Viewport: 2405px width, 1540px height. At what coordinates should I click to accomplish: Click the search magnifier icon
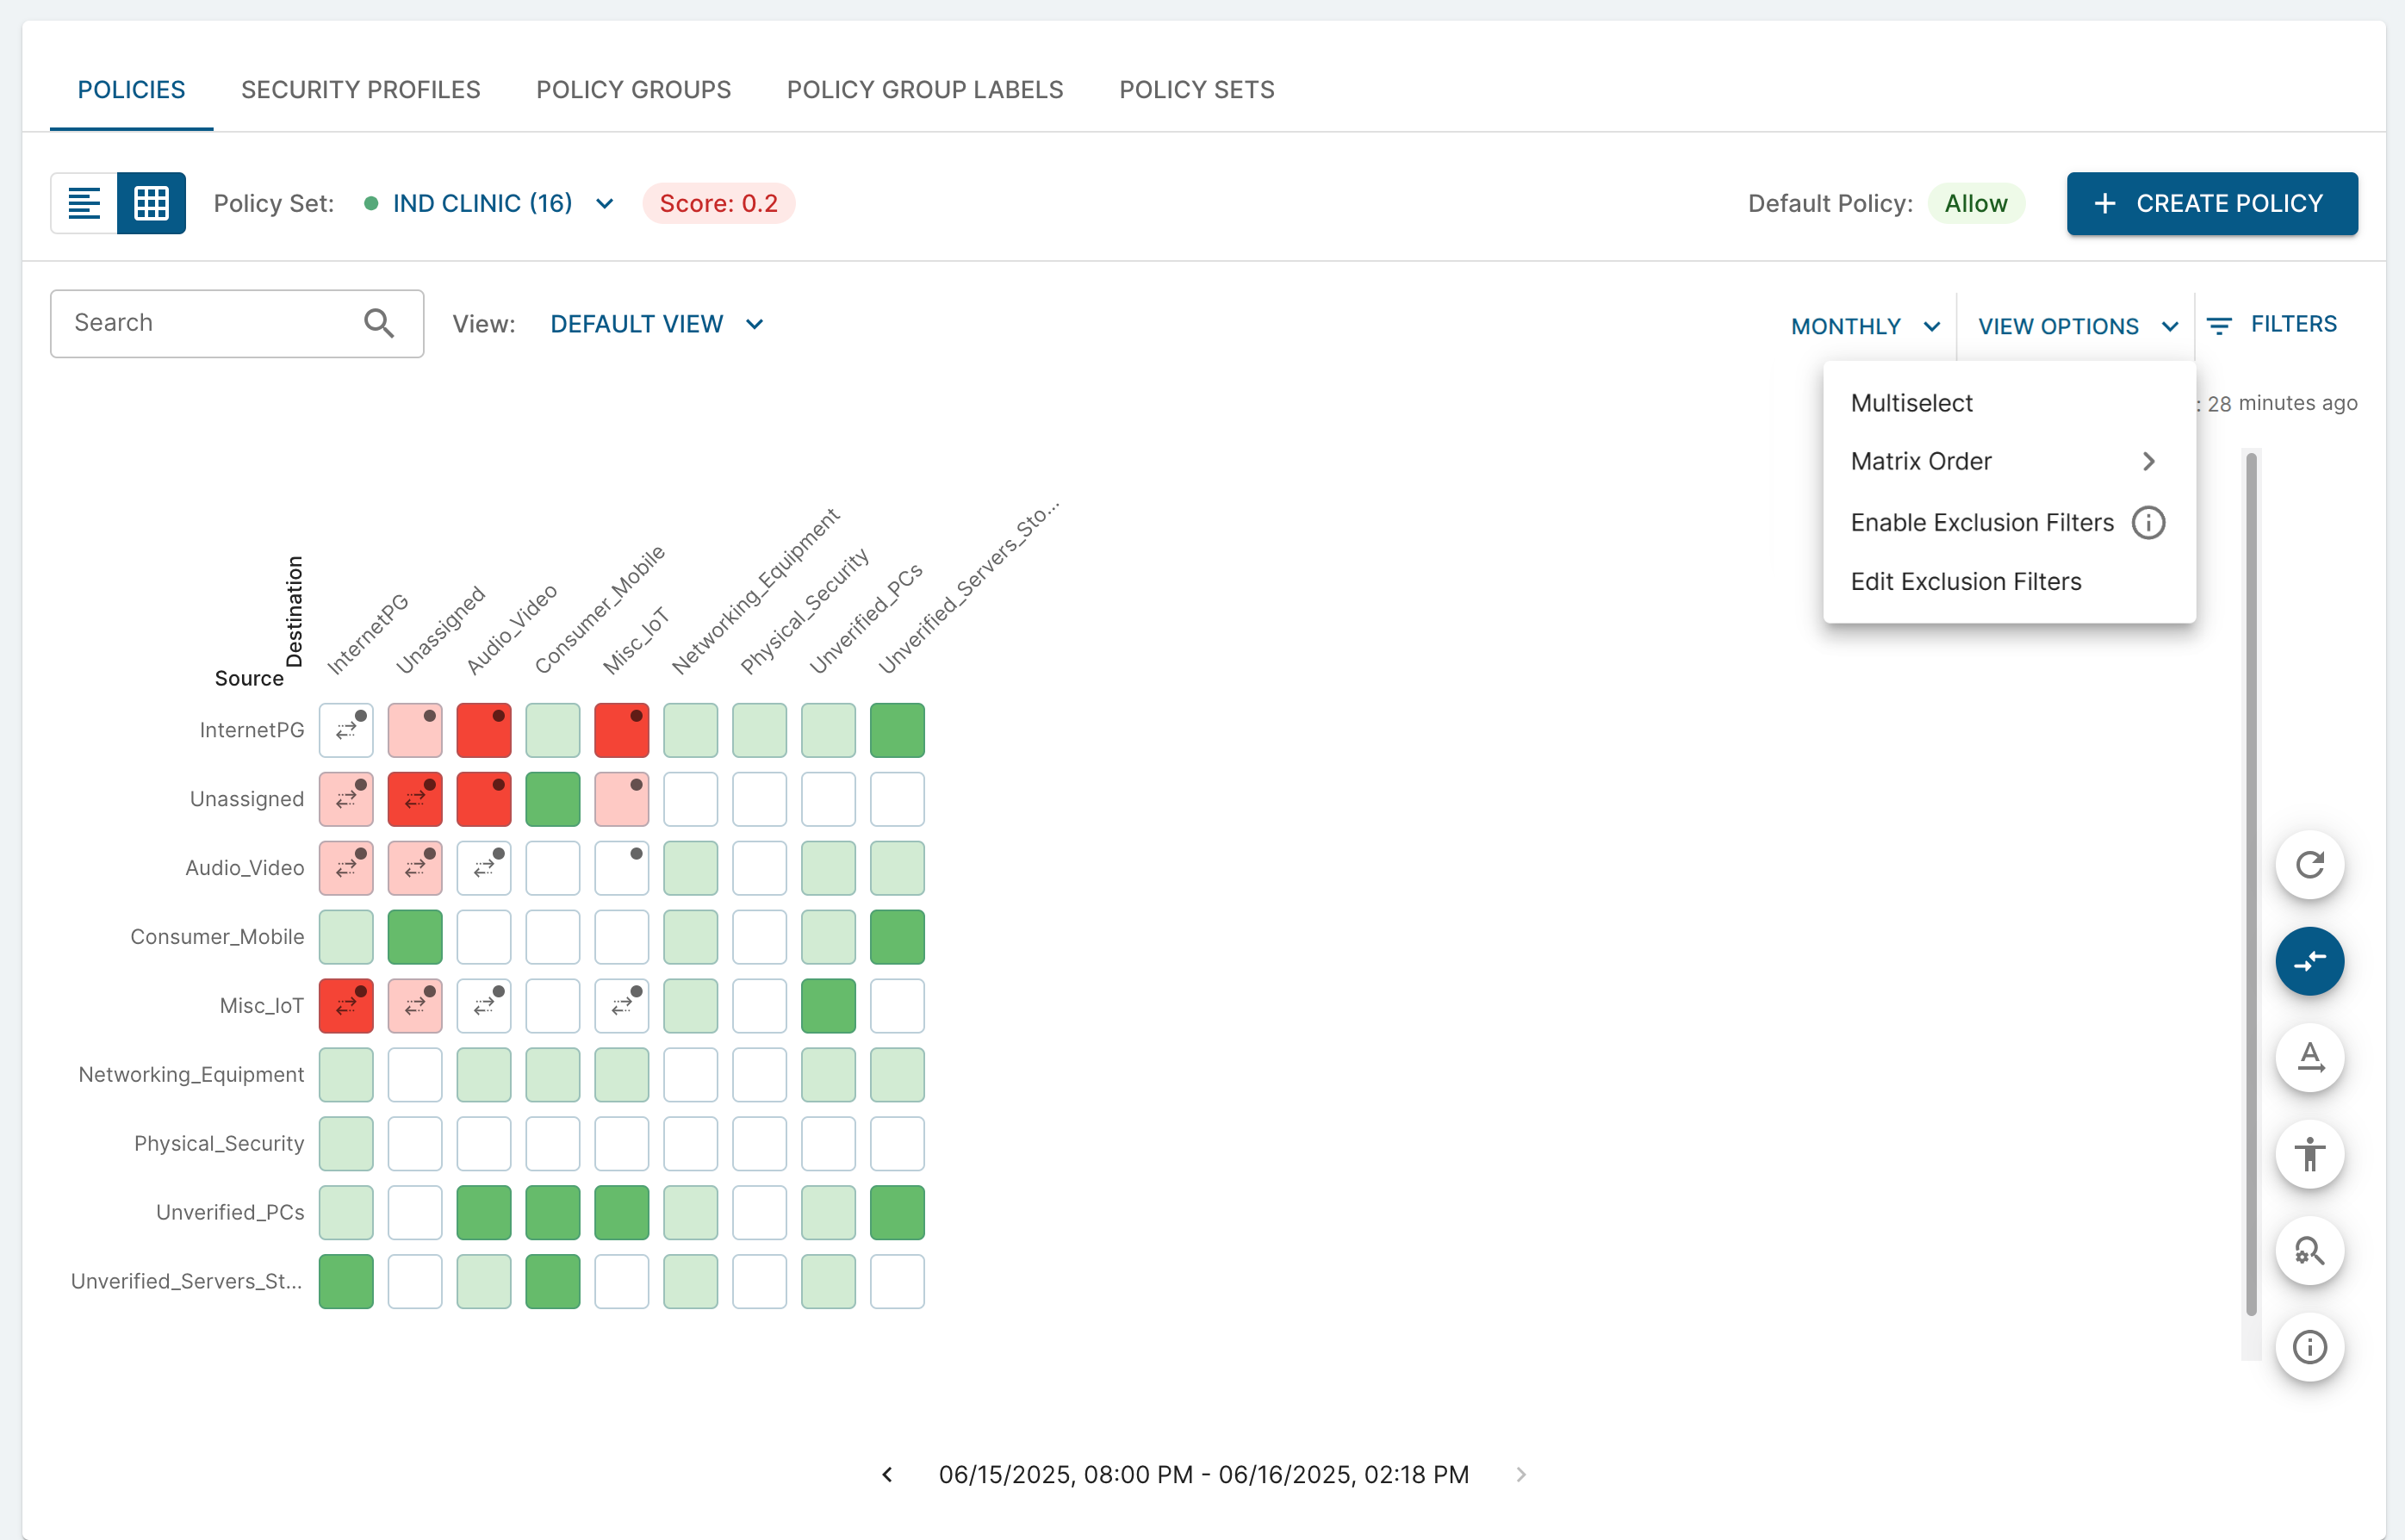pyautogui.click(x=378, y=323)
